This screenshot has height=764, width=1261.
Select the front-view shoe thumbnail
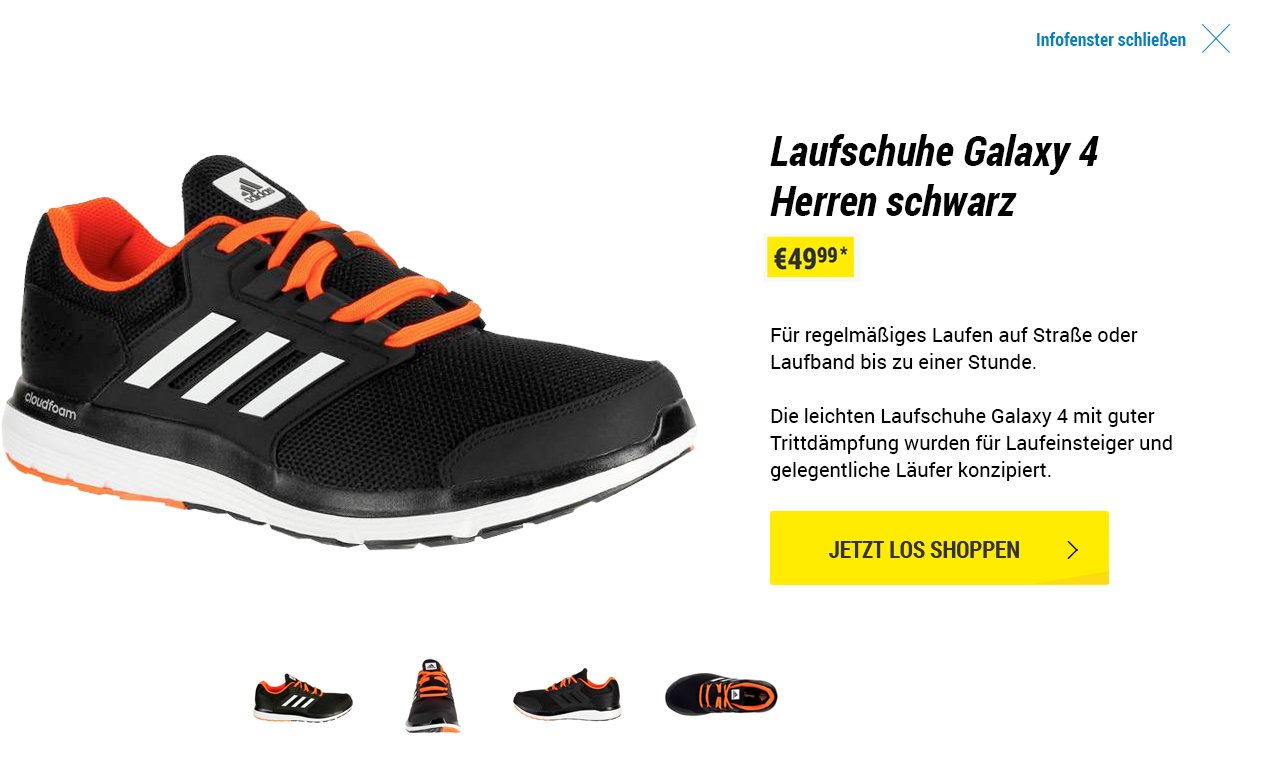coord(433,696)
